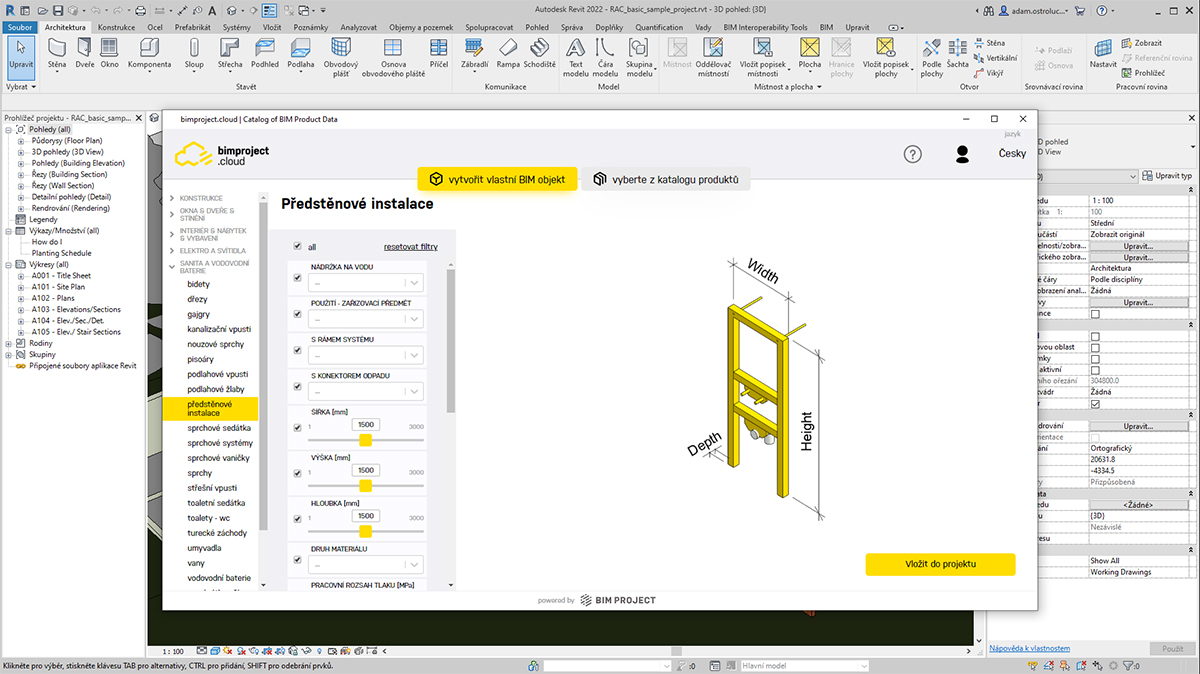Open the Druh materiálu dropdown
Screen dimensions: 1200x674
366,565
